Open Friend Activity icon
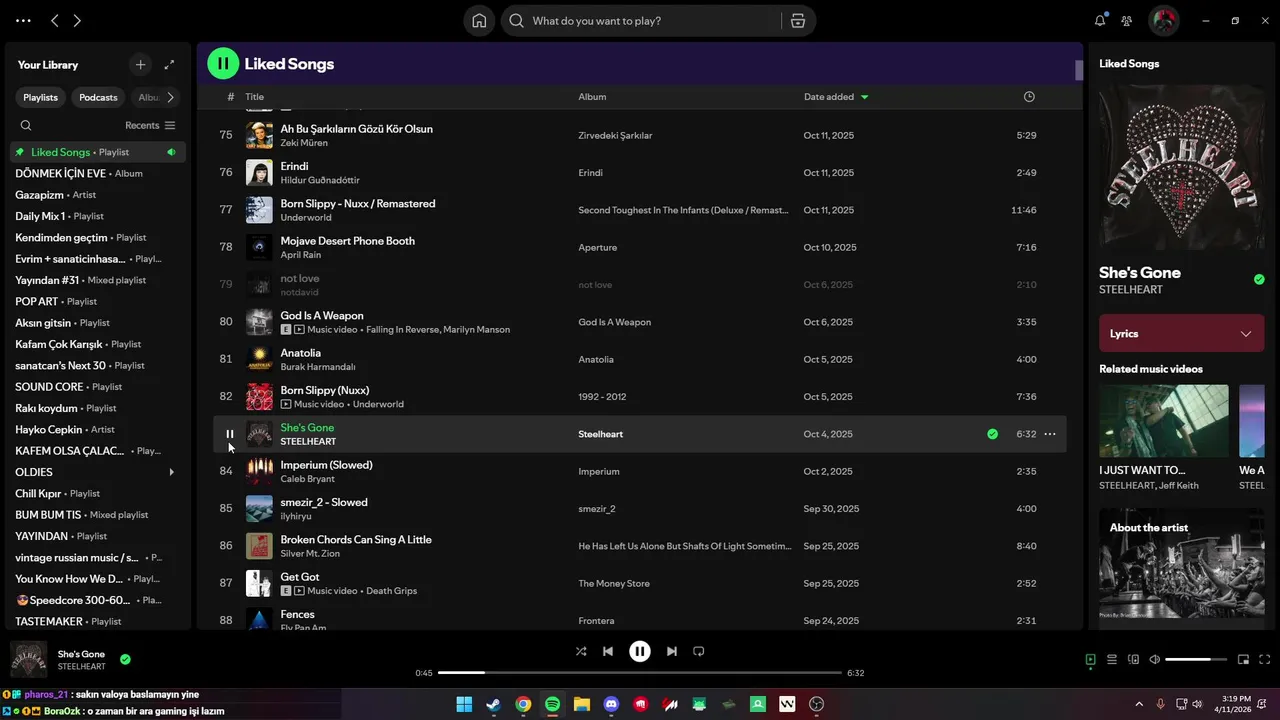This screenshot has height=720, width=1280. click(1127, 21)
